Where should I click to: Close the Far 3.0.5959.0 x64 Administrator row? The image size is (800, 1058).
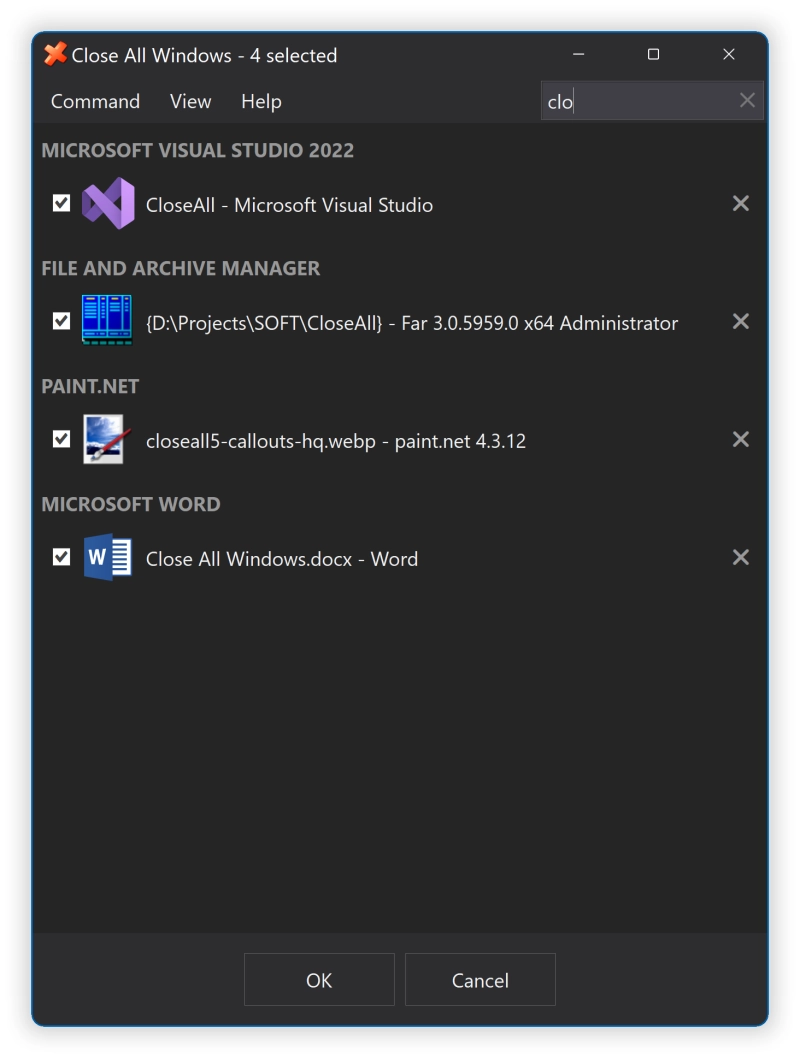[741, 321]
